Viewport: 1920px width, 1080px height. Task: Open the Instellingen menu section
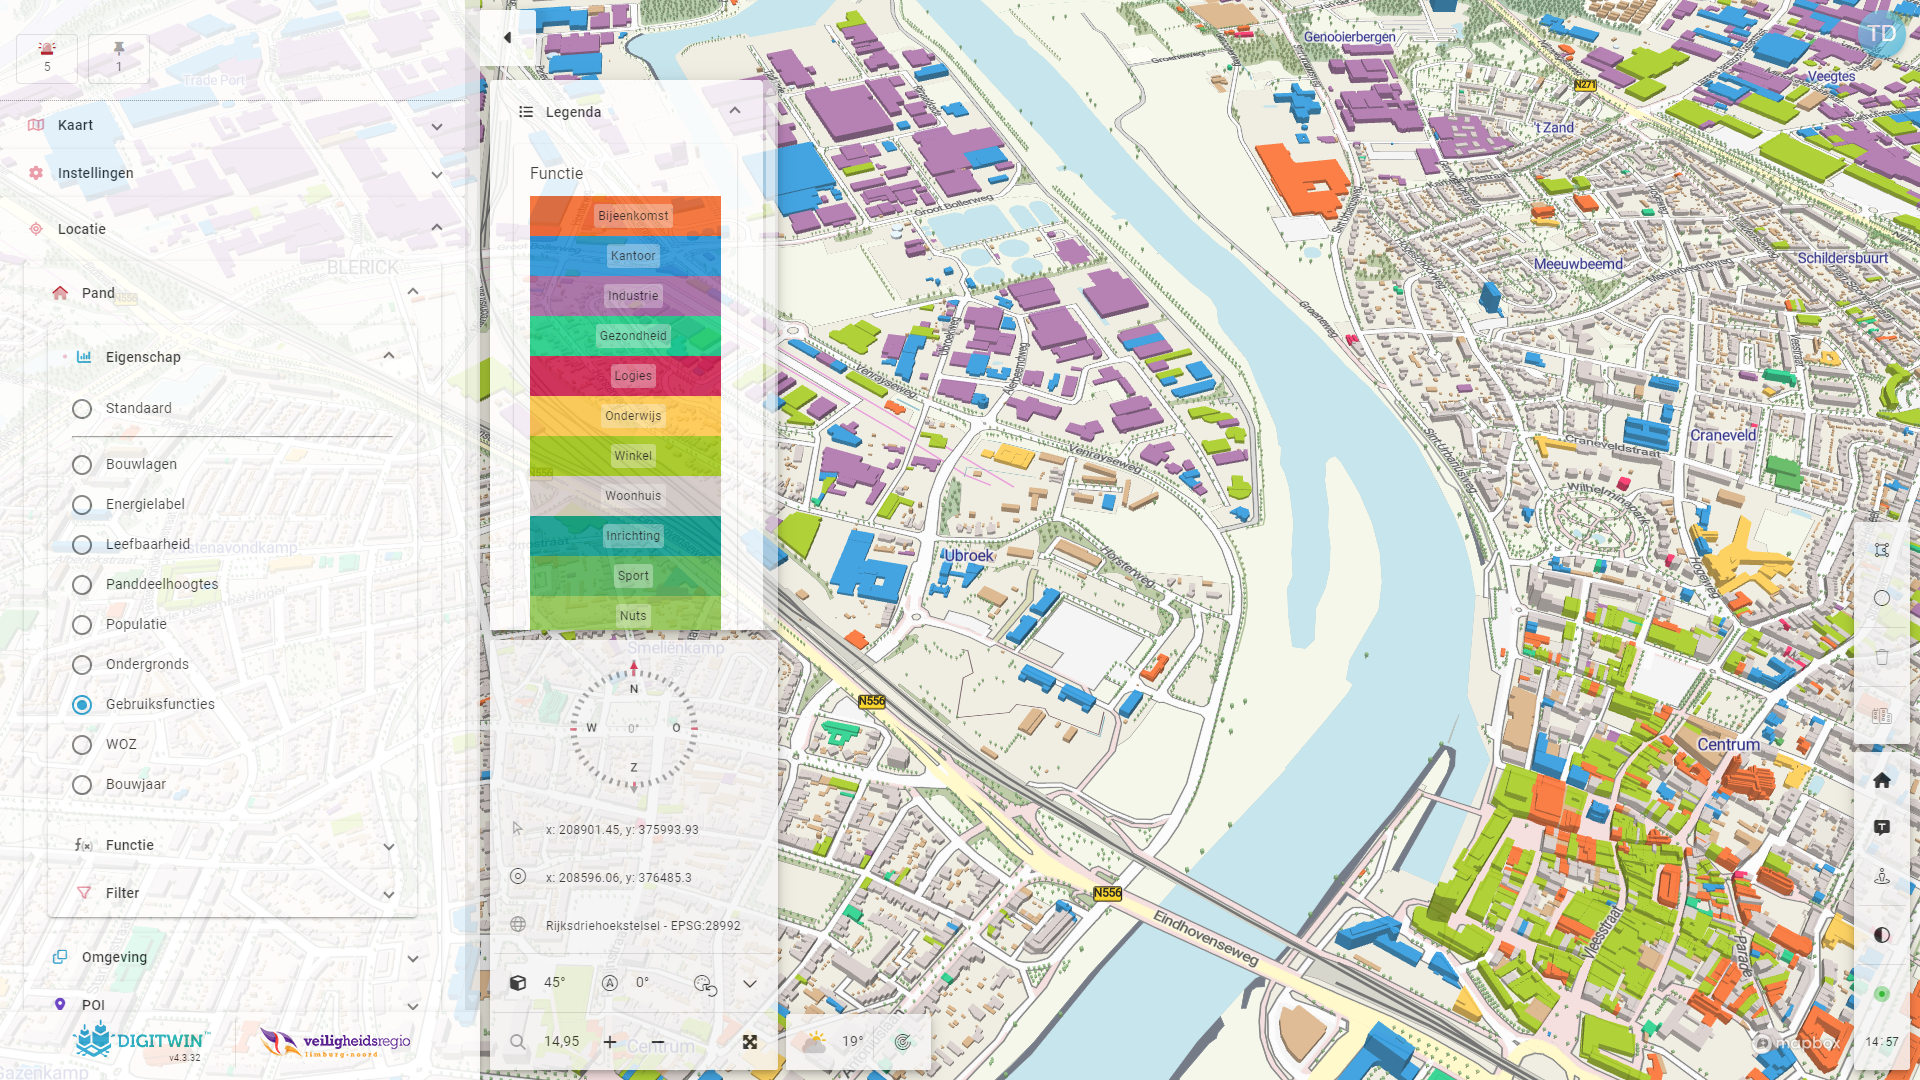pyautogui.click(x=437, y=174)
